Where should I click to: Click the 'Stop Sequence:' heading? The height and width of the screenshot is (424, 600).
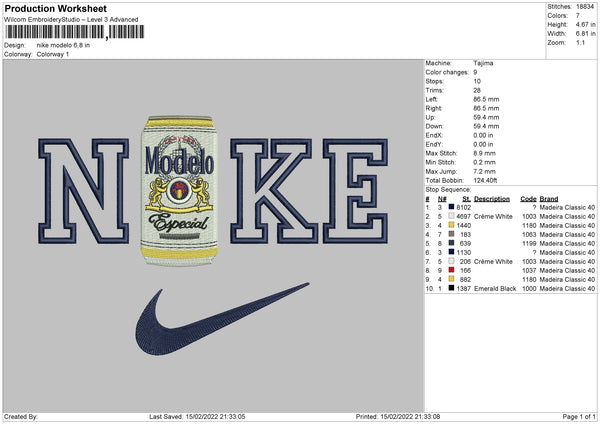click(449, 189)
